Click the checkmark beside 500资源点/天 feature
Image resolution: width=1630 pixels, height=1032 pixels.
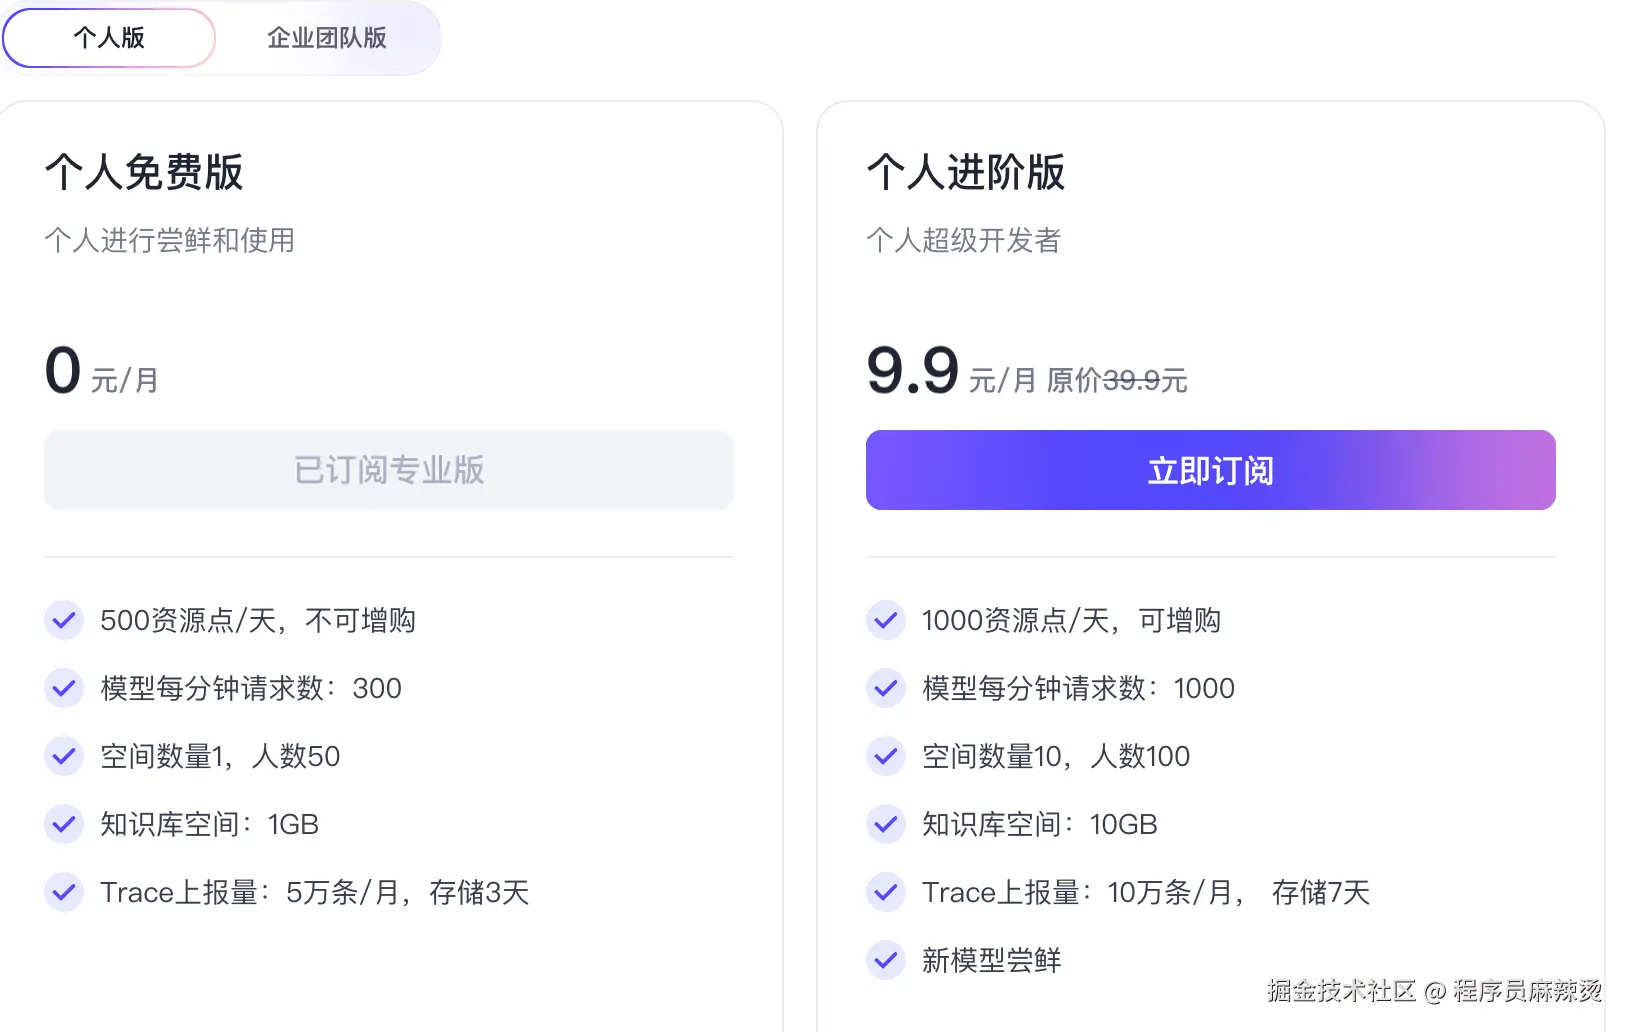[x=63, y=620]
